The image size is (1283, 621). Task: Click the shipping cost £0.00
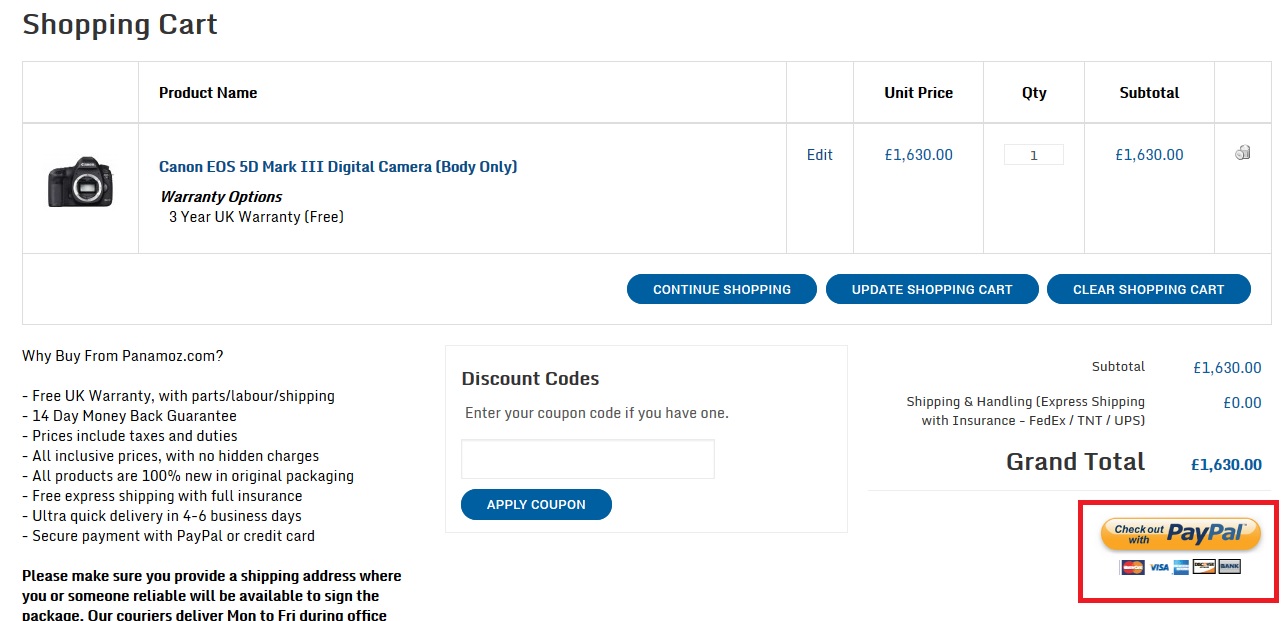coord(1242,403)
